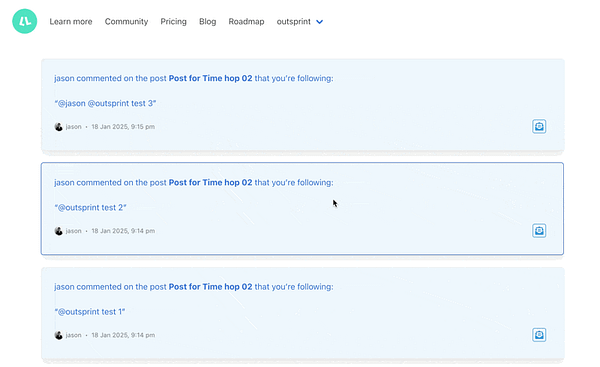Click the 9:14 pm timestamp under 'test 1'

pyautogui.click(x=123, y=335)
